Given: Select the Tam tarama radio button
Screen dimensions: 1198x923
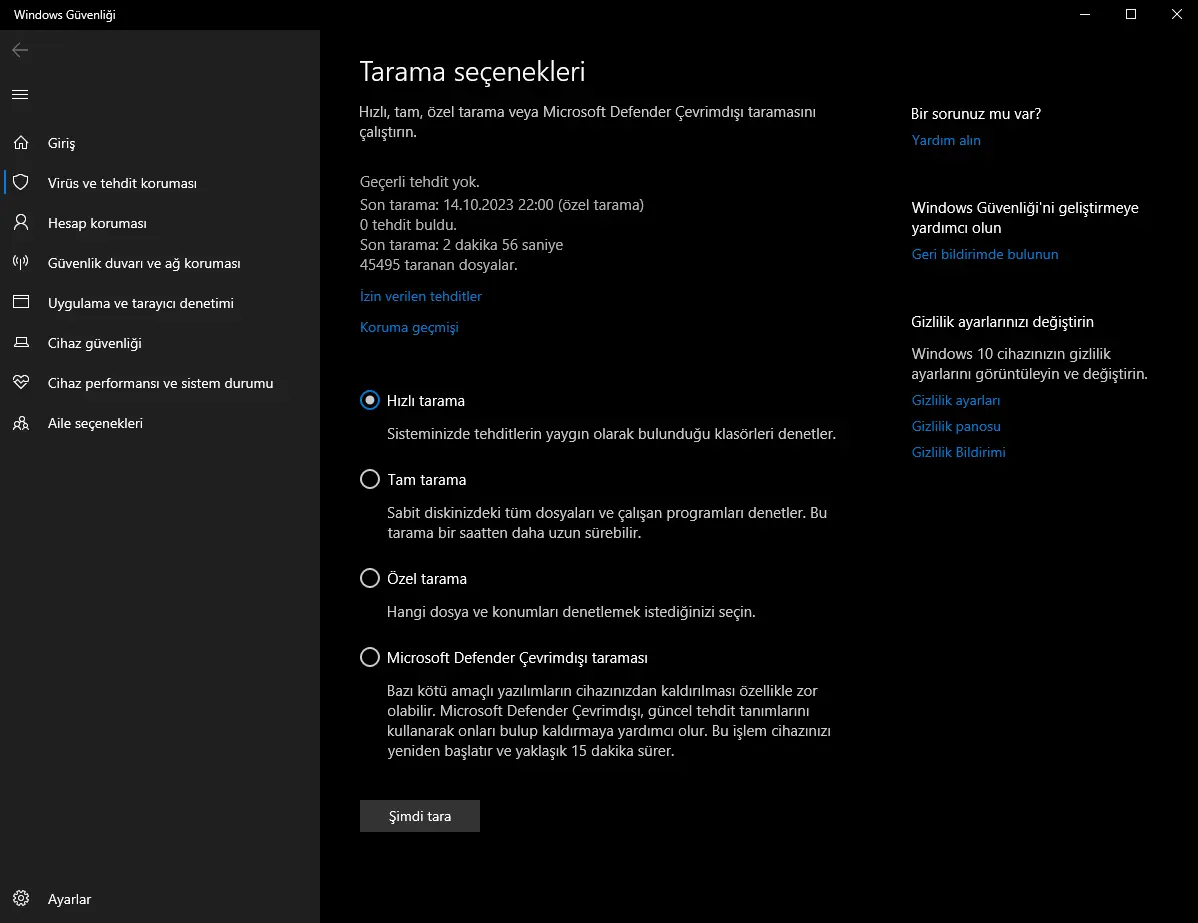Looking at the screenshot, I should tap(370, 479).
